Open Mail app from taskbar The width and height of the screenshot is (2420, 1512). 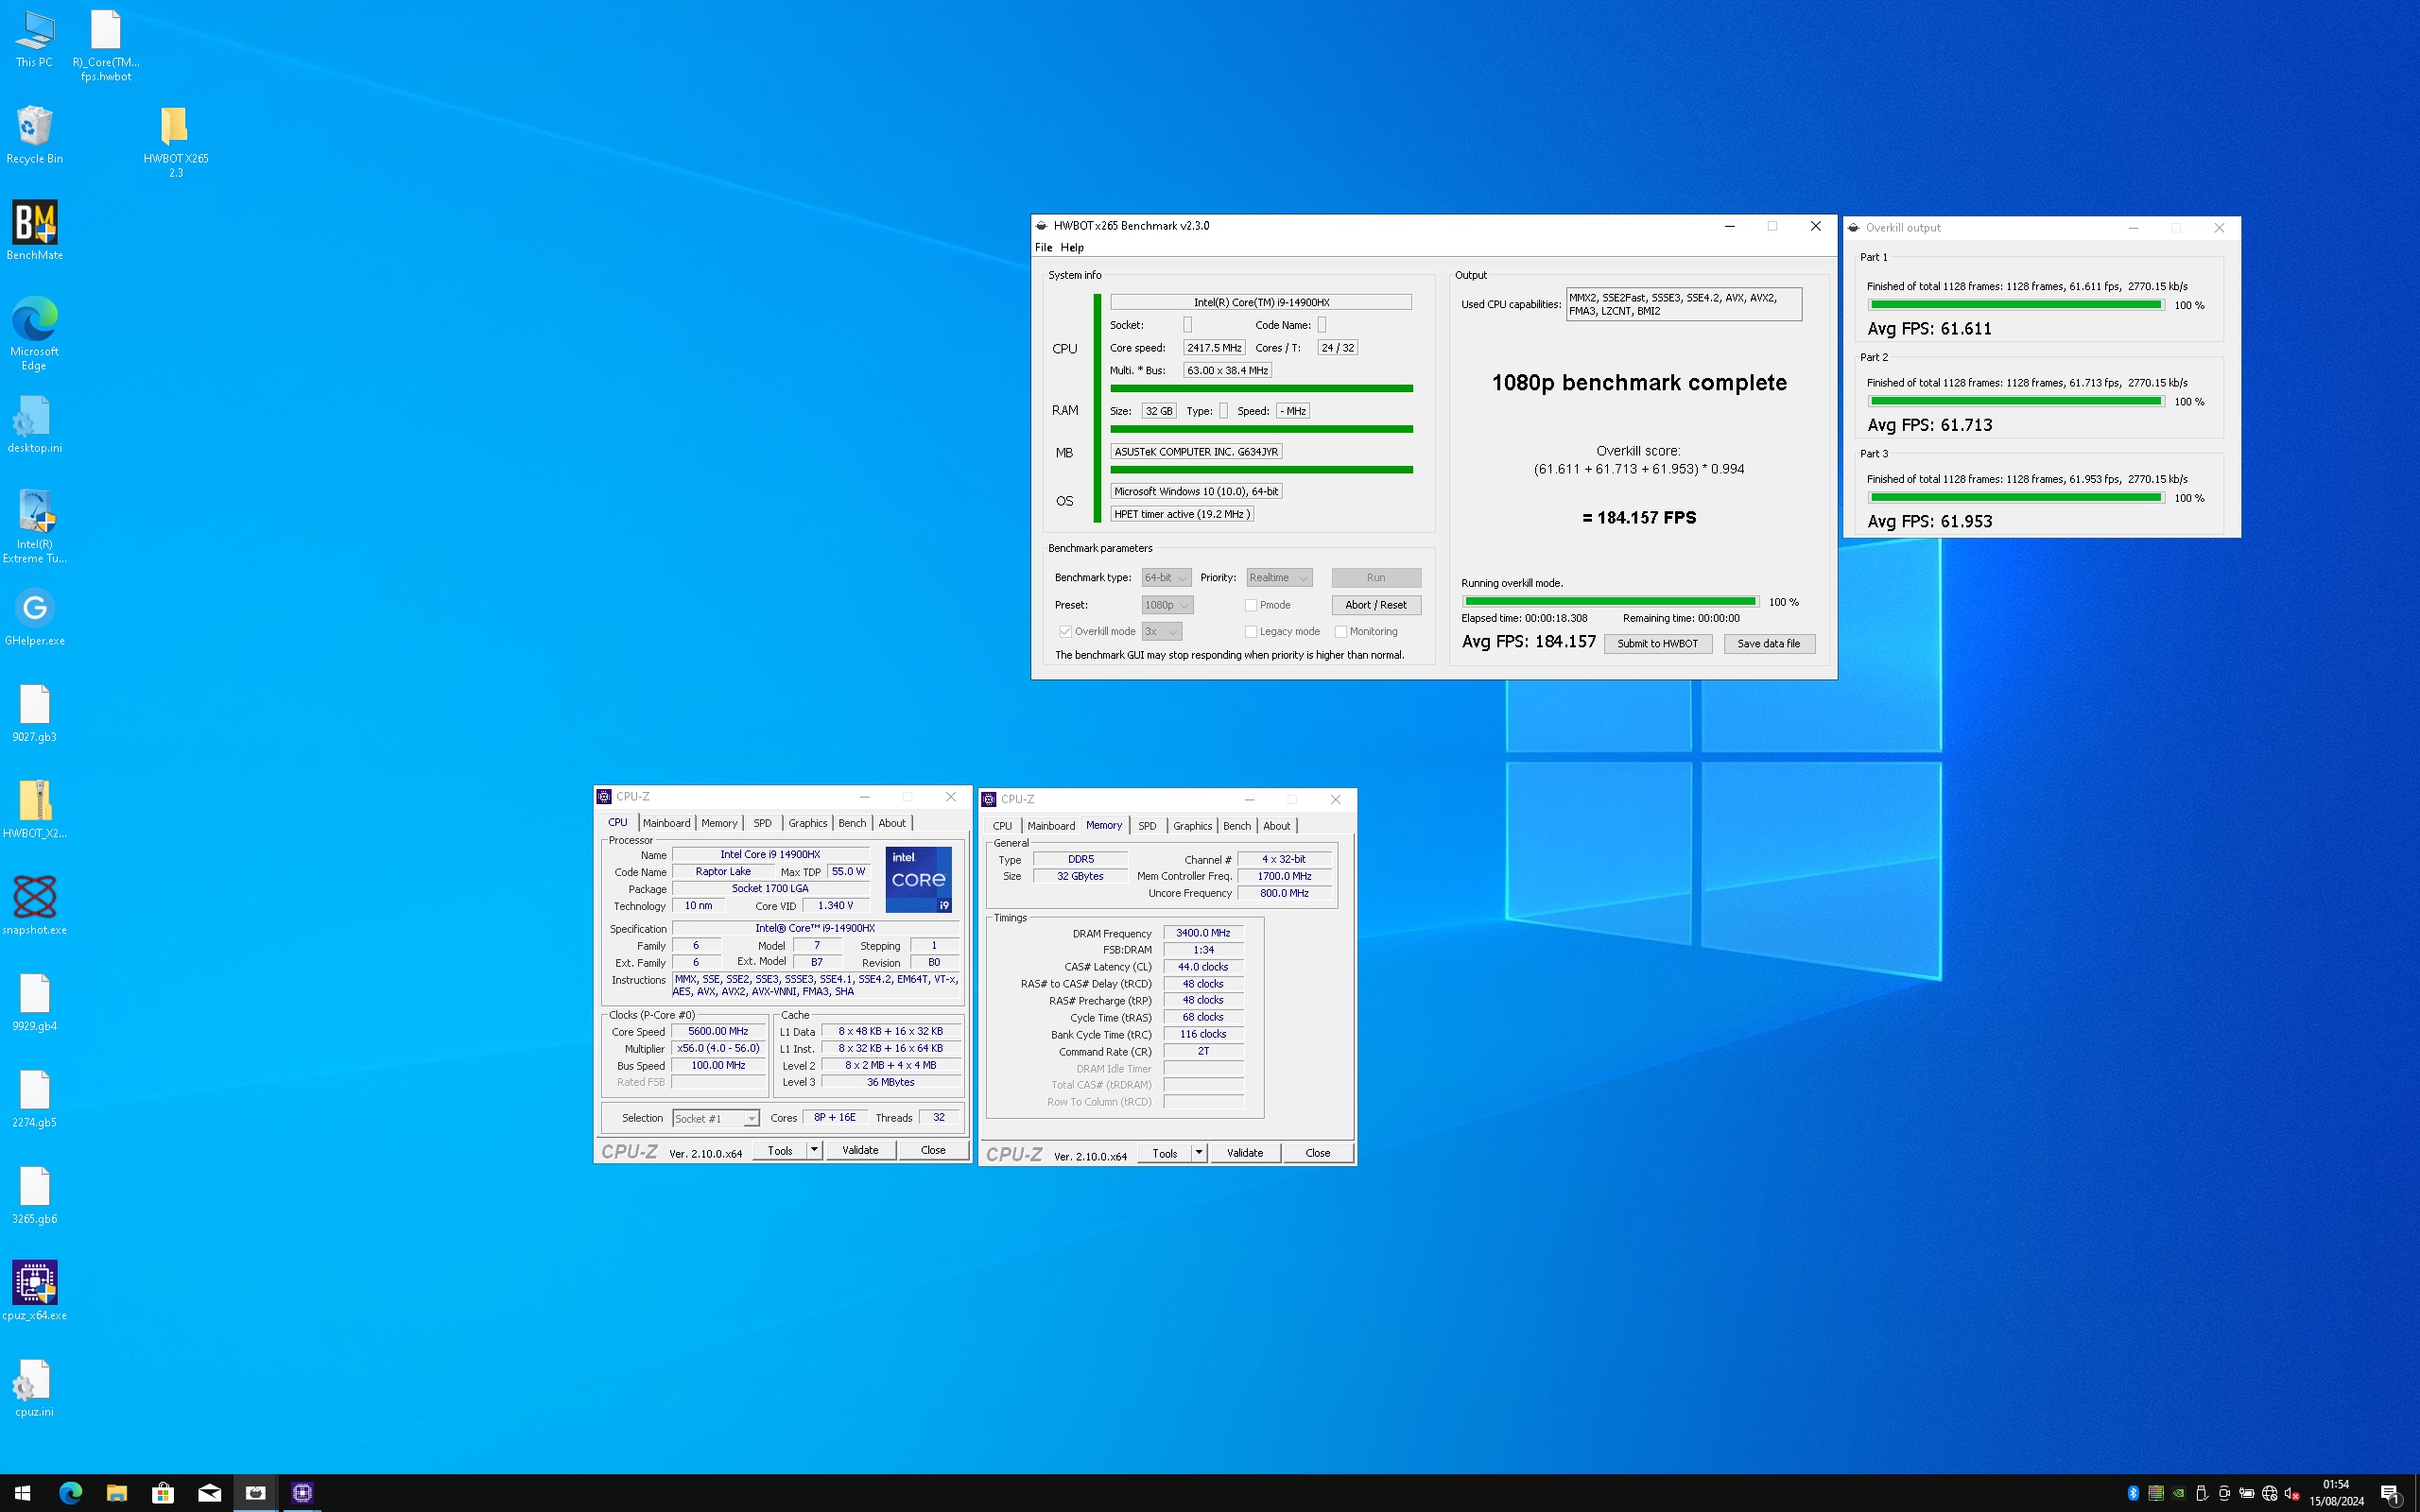point(209,1493)
